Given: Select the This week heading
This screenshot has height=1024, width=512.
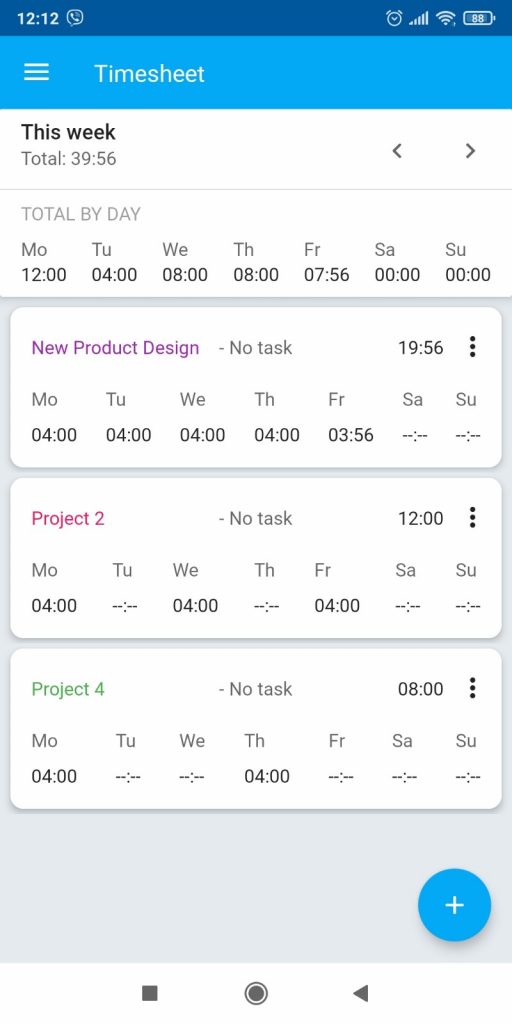Looking at the screenshot, I should (68, 132).
